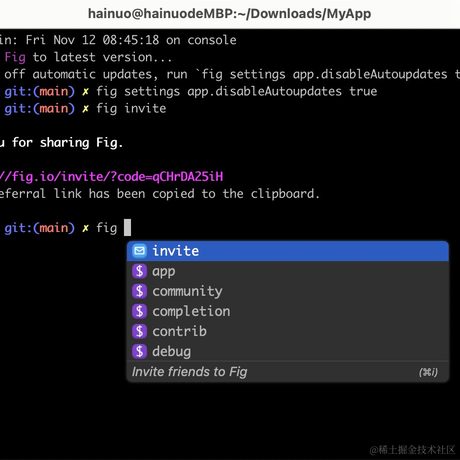Click 'for sharing Fig.' message text

pyautogui.click(x=68, y=142)
